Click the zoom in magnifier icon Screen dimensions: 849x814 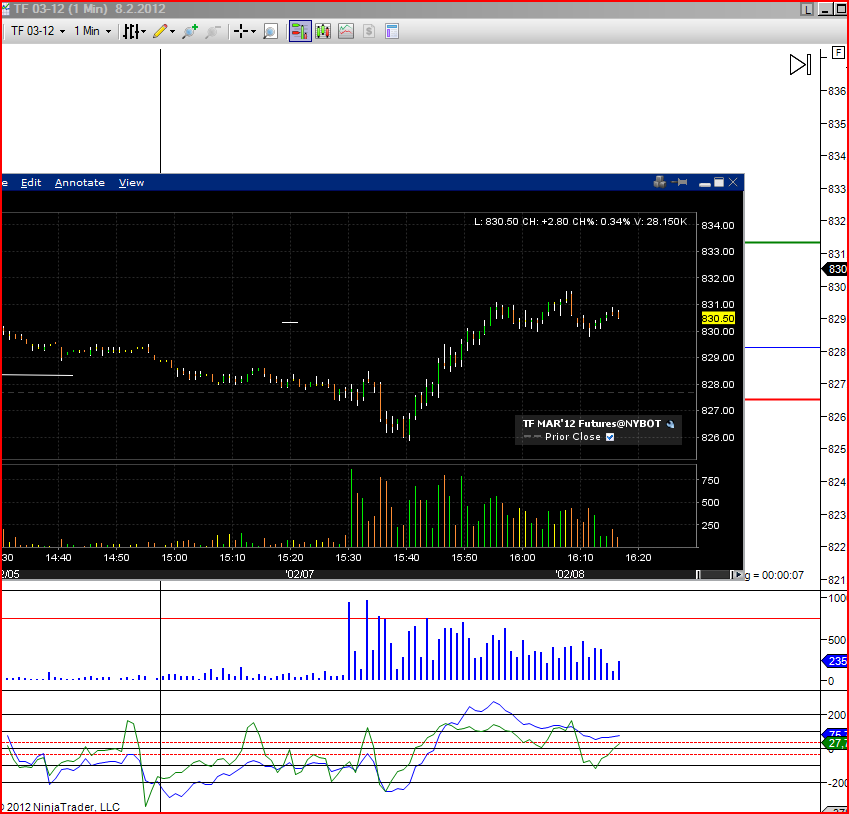pyautogui.click(x=189, y=31)
